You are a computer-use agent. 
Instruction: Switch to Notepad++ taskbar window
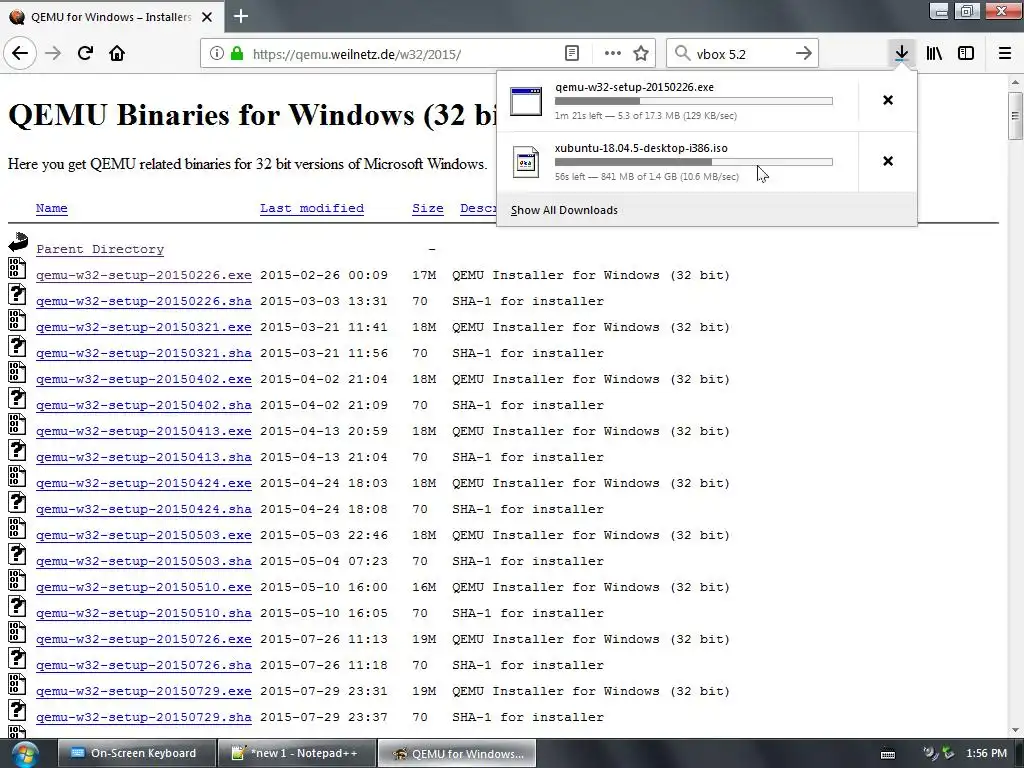[296, 754]
